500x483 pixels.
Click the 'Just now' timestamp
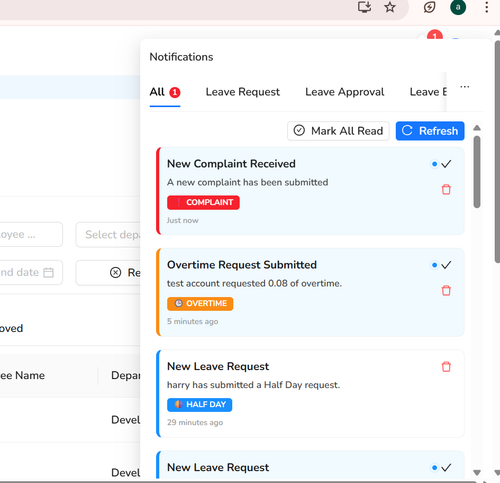[183, 220]
